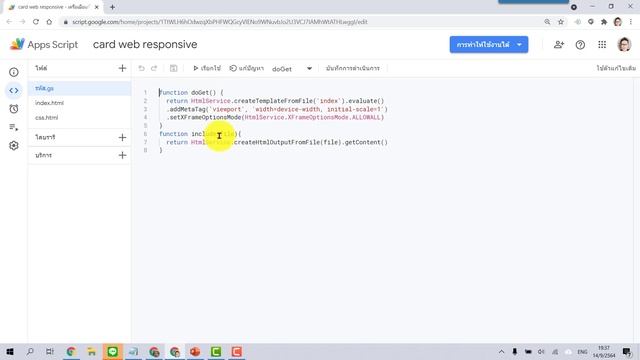Image resolution: width=640 pixels, height=360 pixels.
Task: Reload the page in Chrome
Action: 36,22
